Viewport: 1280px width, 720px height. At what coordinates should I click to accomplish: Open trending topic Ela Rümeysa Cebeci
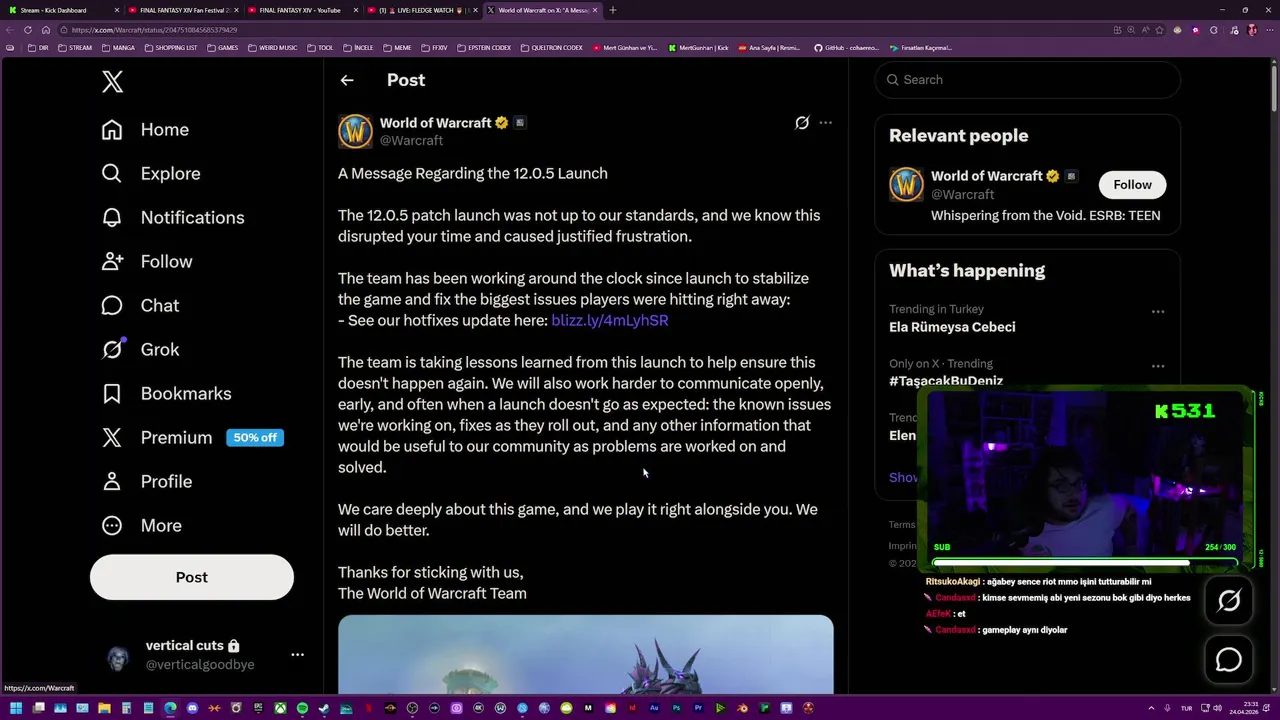pos(952,327)
